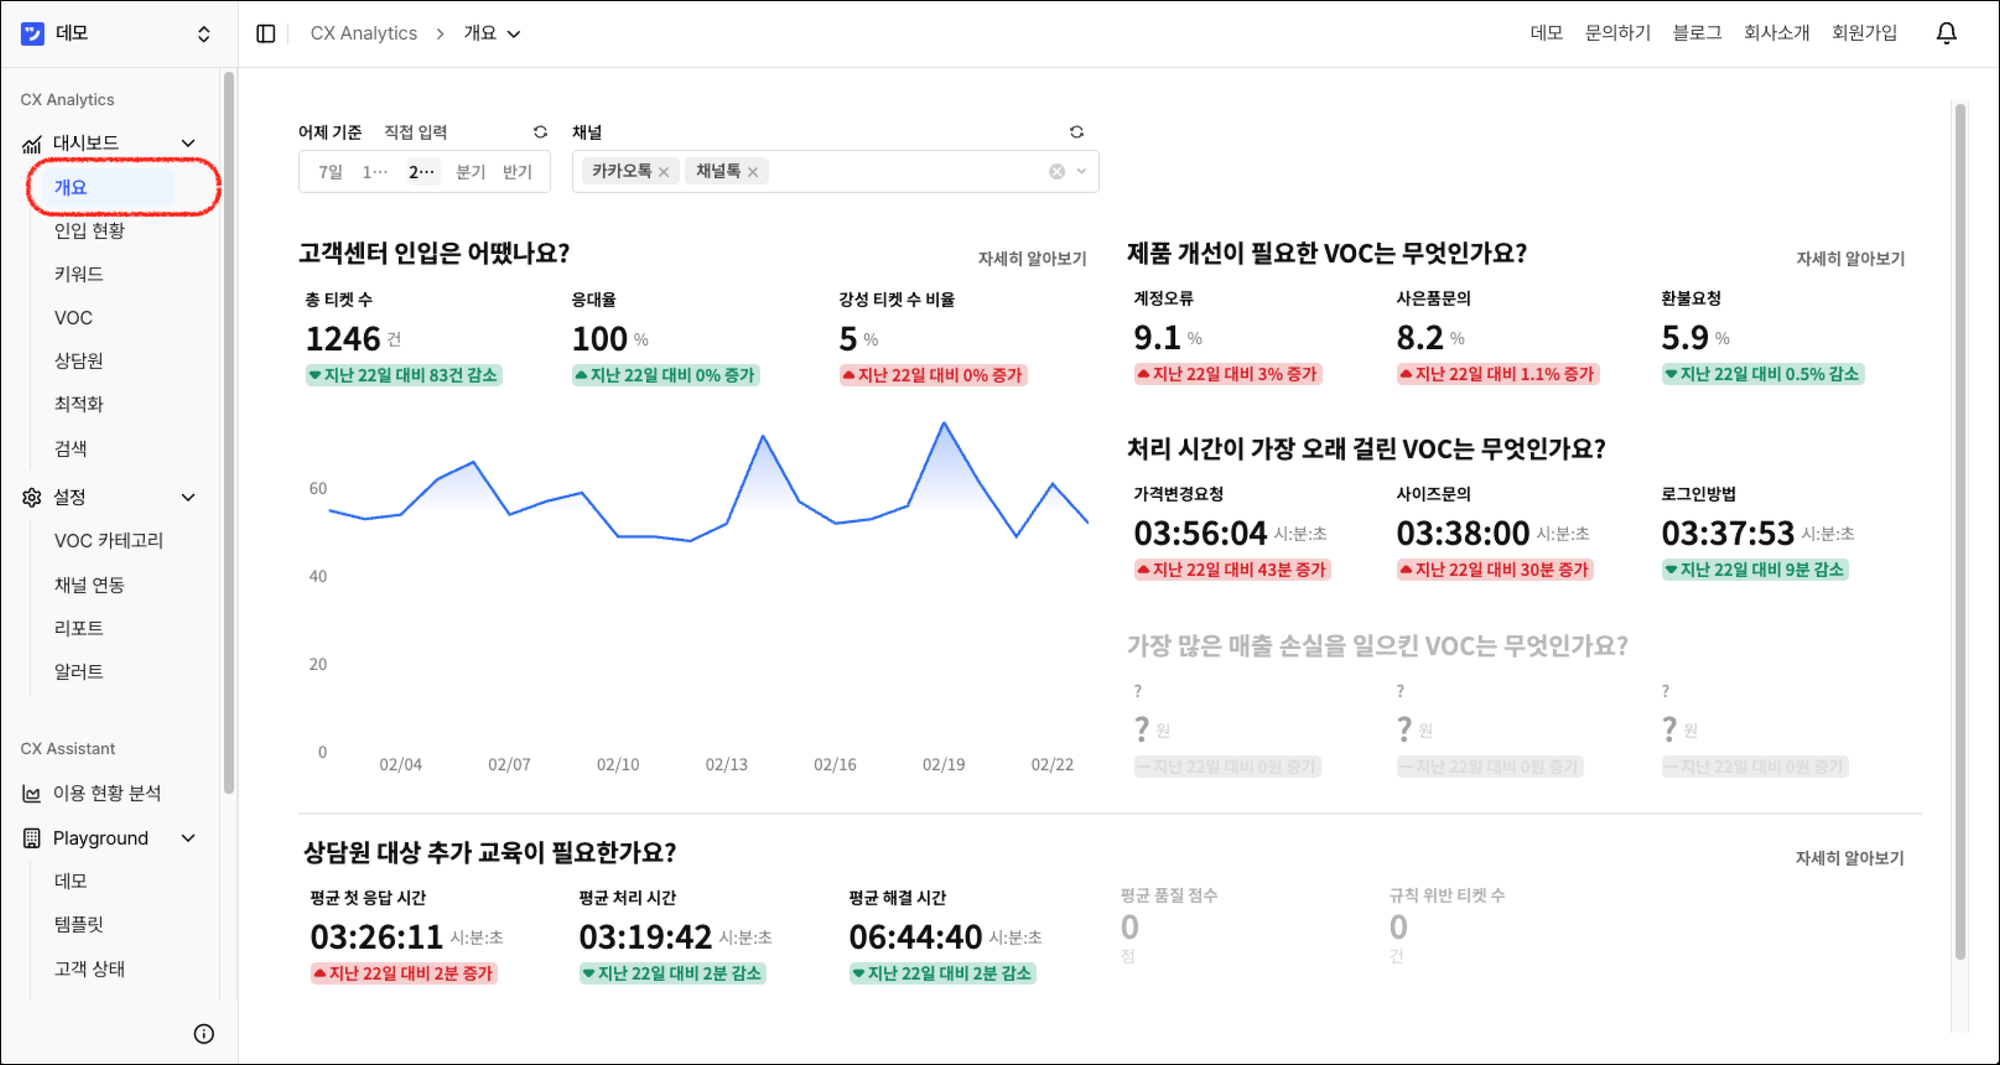Click the 이용 현황 분석 analytics icon
The image size is (2000, 1065).
point(30,792)
